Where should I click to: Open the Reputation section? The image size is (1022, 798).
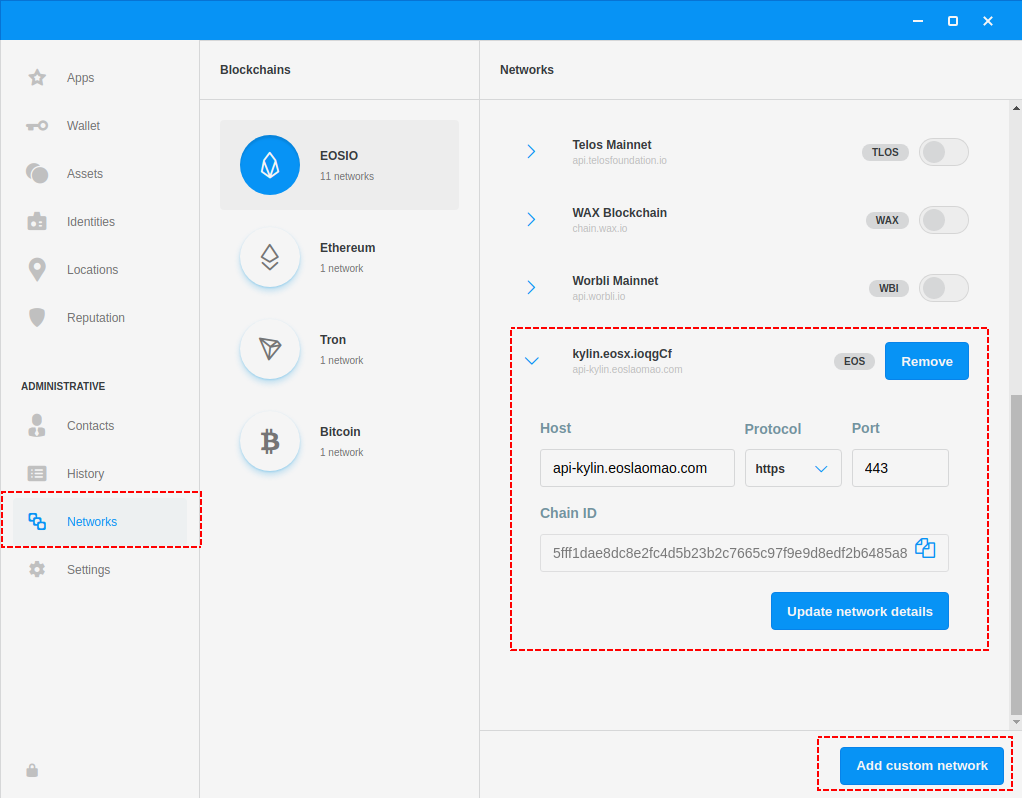pyautogui.click(x=96, y=318)
